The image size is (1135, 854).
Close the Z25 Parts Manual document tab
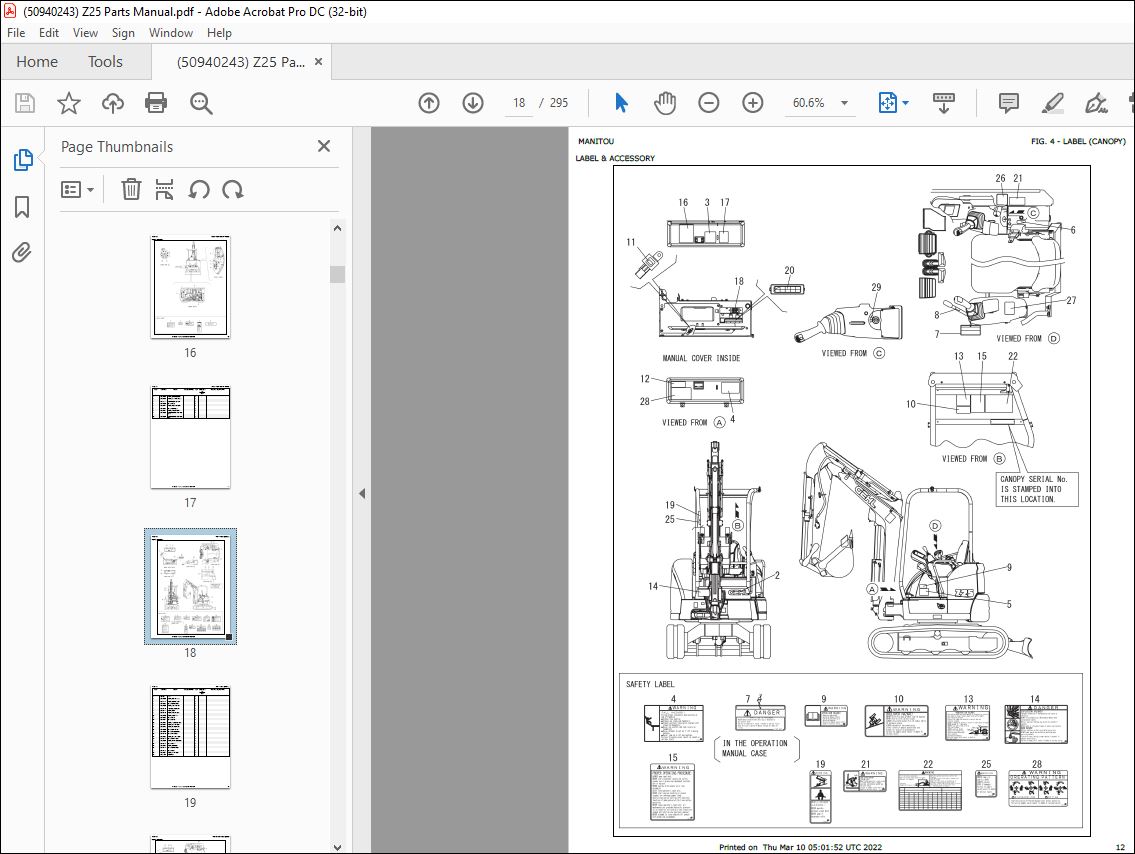tap(318, 62)
